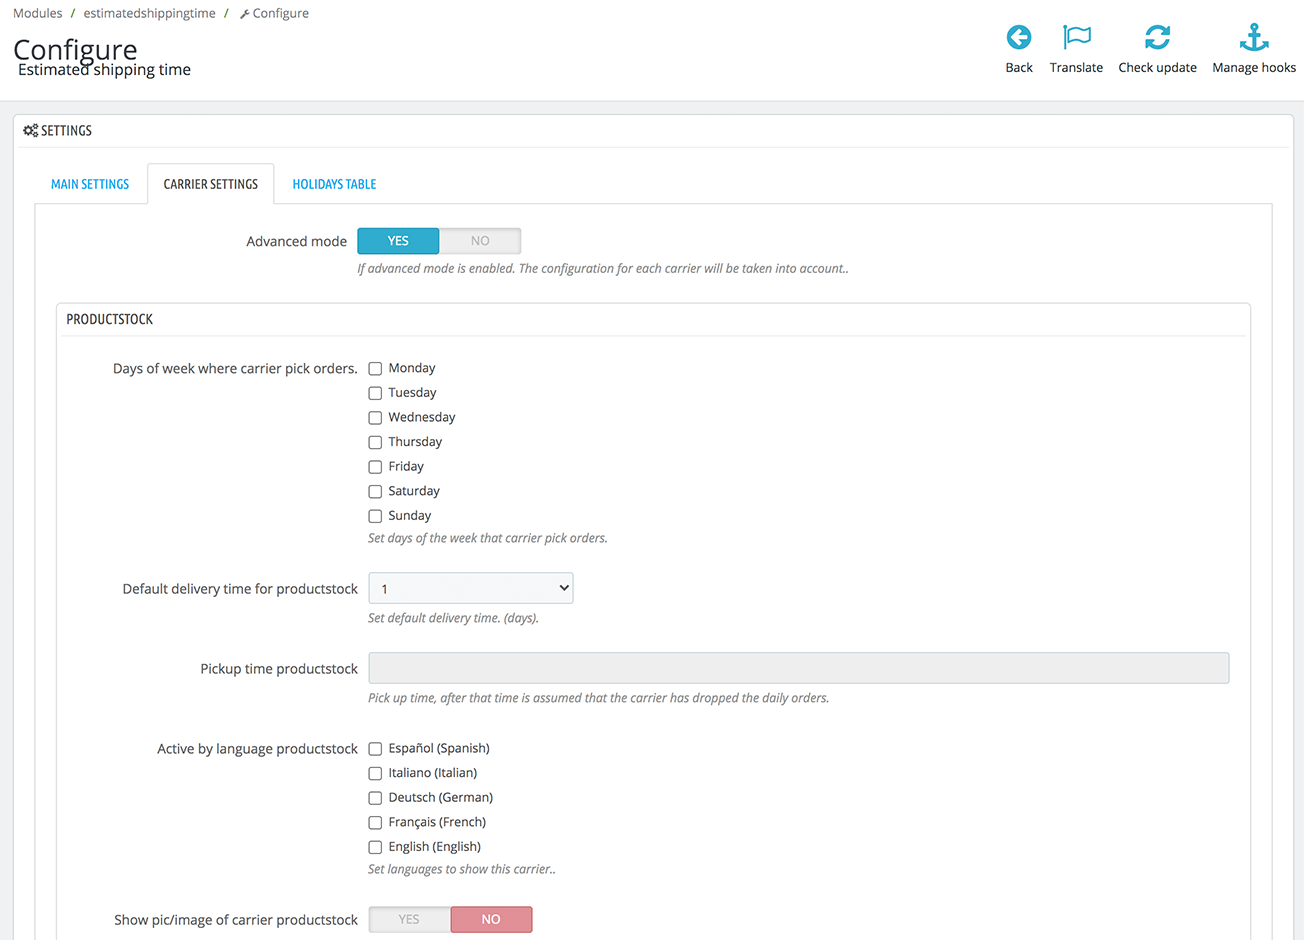Click 'Set languages to show this carrier..' hint
1304x940 pixels.
click(462, 869)
